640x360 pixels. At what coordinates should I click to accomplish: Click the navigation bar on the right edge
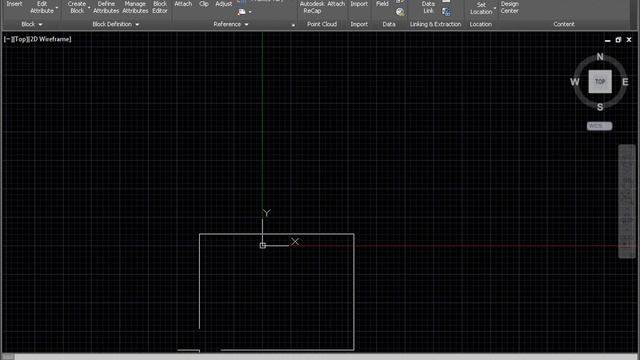tap(627, 201)
